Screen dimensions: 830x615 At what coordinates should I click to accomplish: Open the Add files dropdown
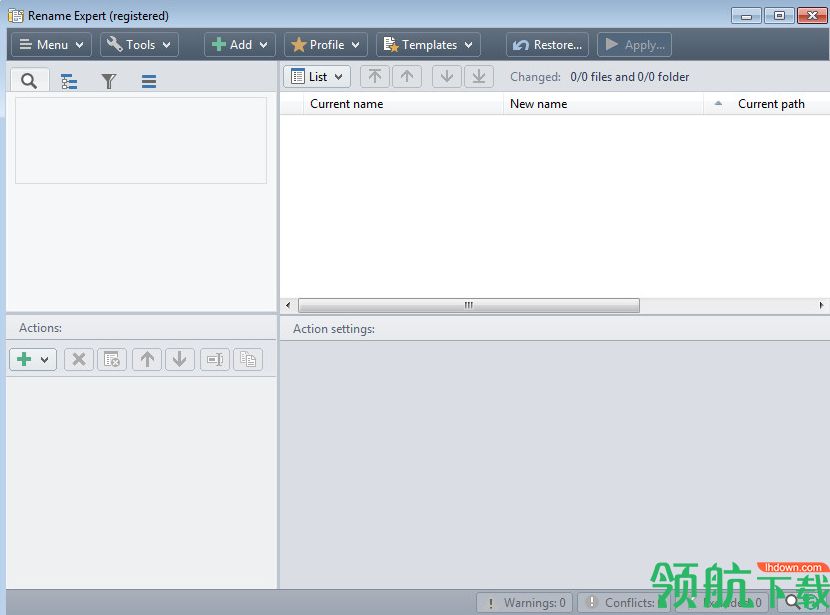point(240,45)
